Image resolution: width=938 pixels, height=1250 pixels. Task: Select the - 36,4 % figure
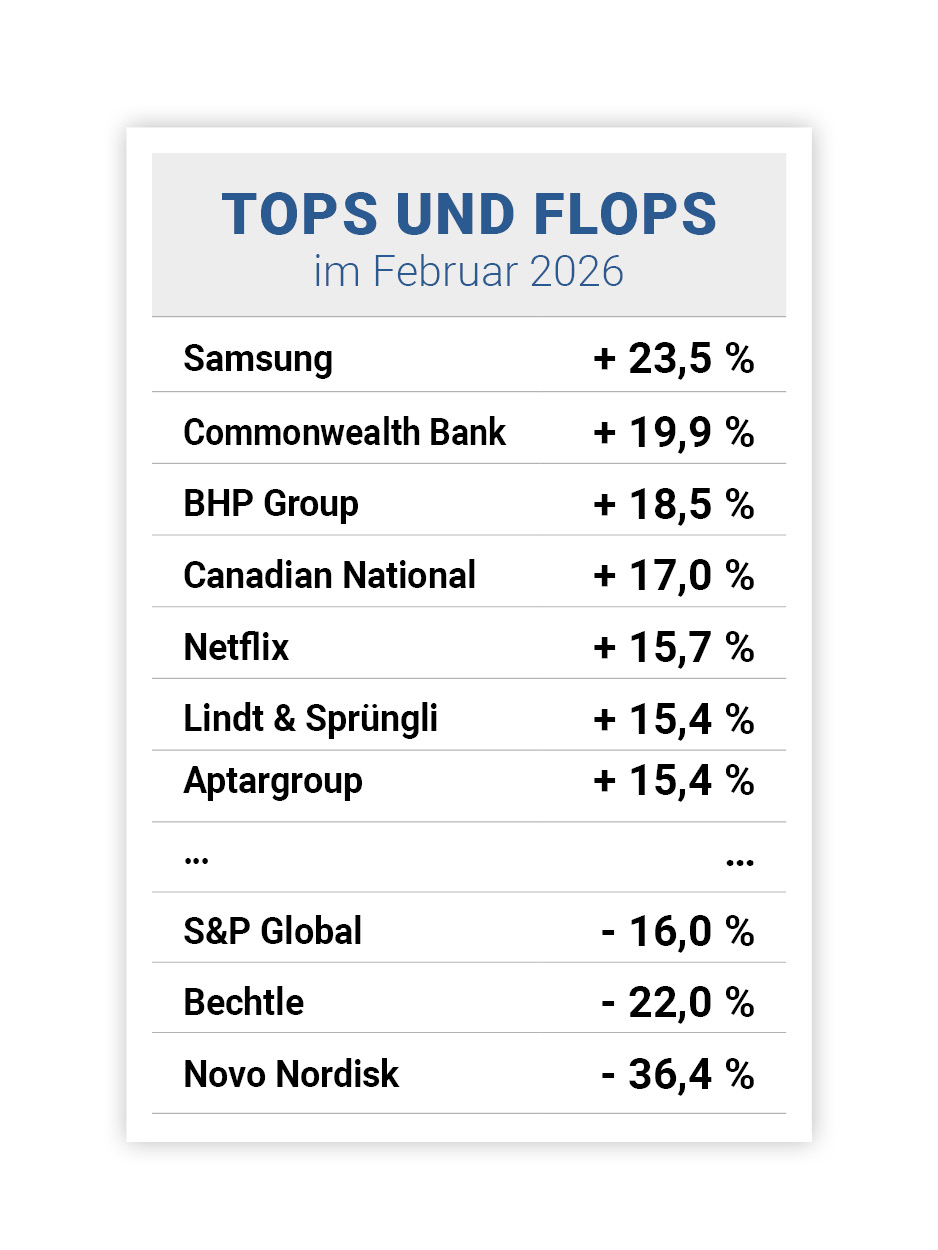tap(677, 1075)
